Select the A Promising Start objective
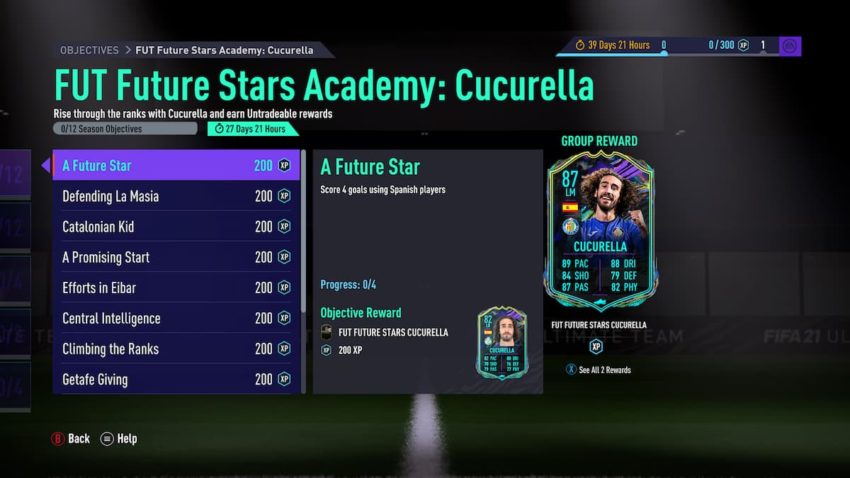This screenshot has height=478, width=850. coord(176,257)
